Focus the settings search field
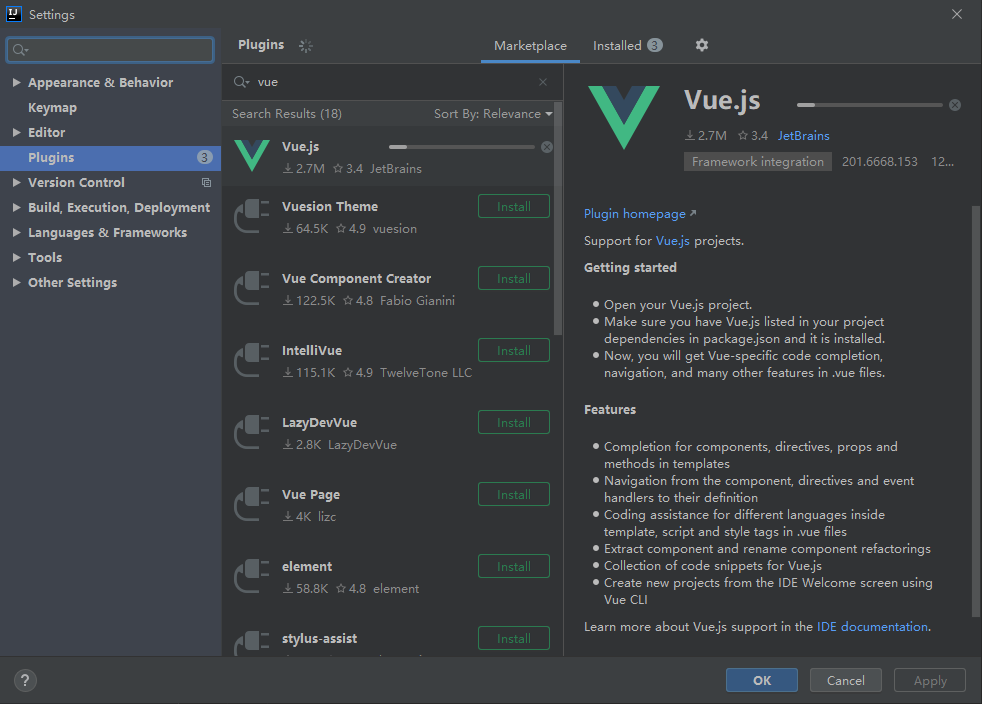This screenshot has height=704, width=982. (110, 49)
